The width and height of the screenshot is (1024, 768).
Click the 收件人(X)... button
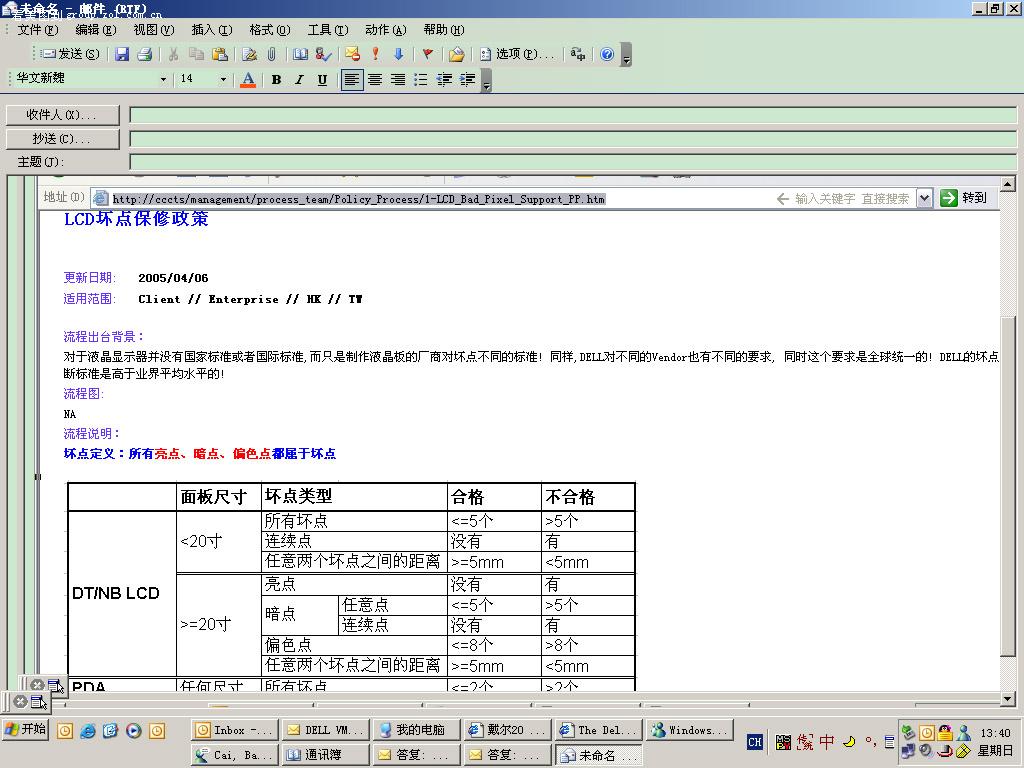(62, 115)
